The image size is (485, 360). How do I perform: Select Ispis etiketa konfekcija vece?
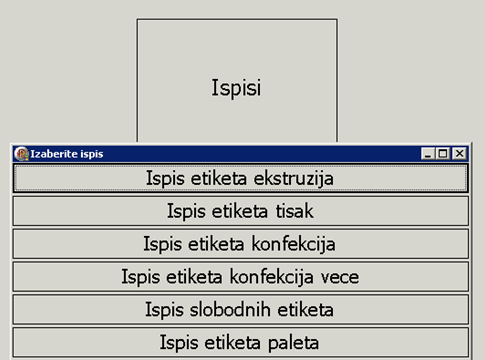point(240,276)
